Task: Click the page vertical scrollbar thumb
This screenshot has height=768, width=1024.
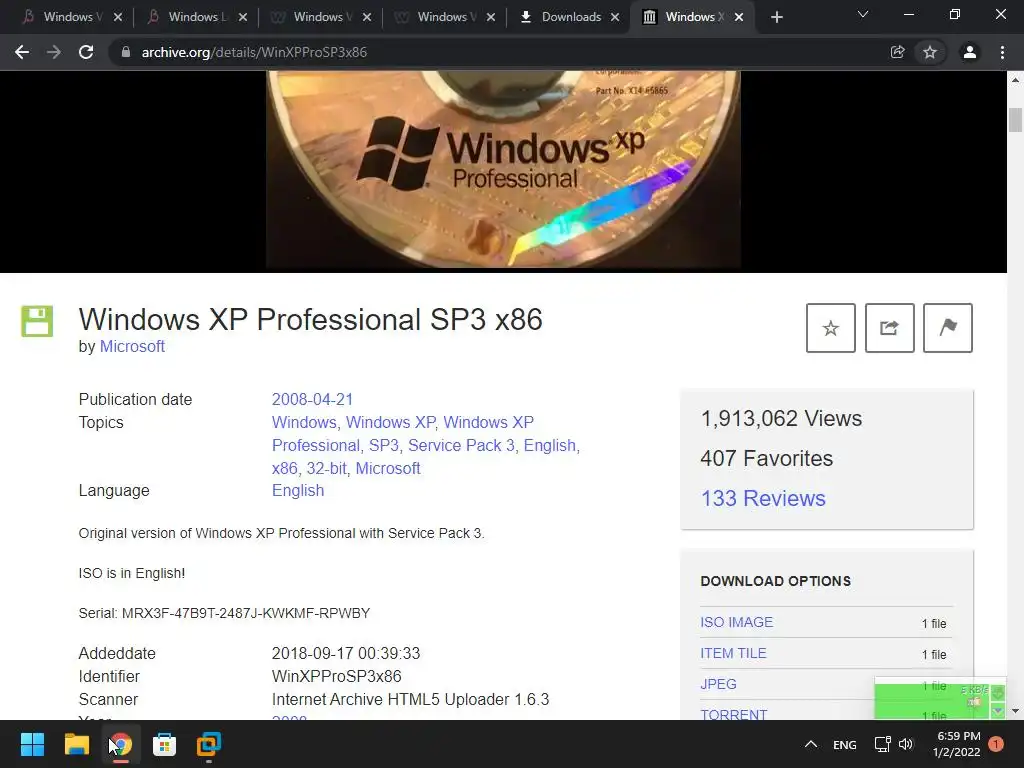Action: (x=1015, y=120)
